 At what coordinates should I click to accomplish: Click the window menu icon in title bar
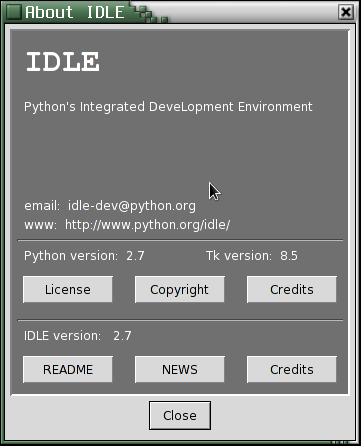pyautogui.click(x=13, y=12)
